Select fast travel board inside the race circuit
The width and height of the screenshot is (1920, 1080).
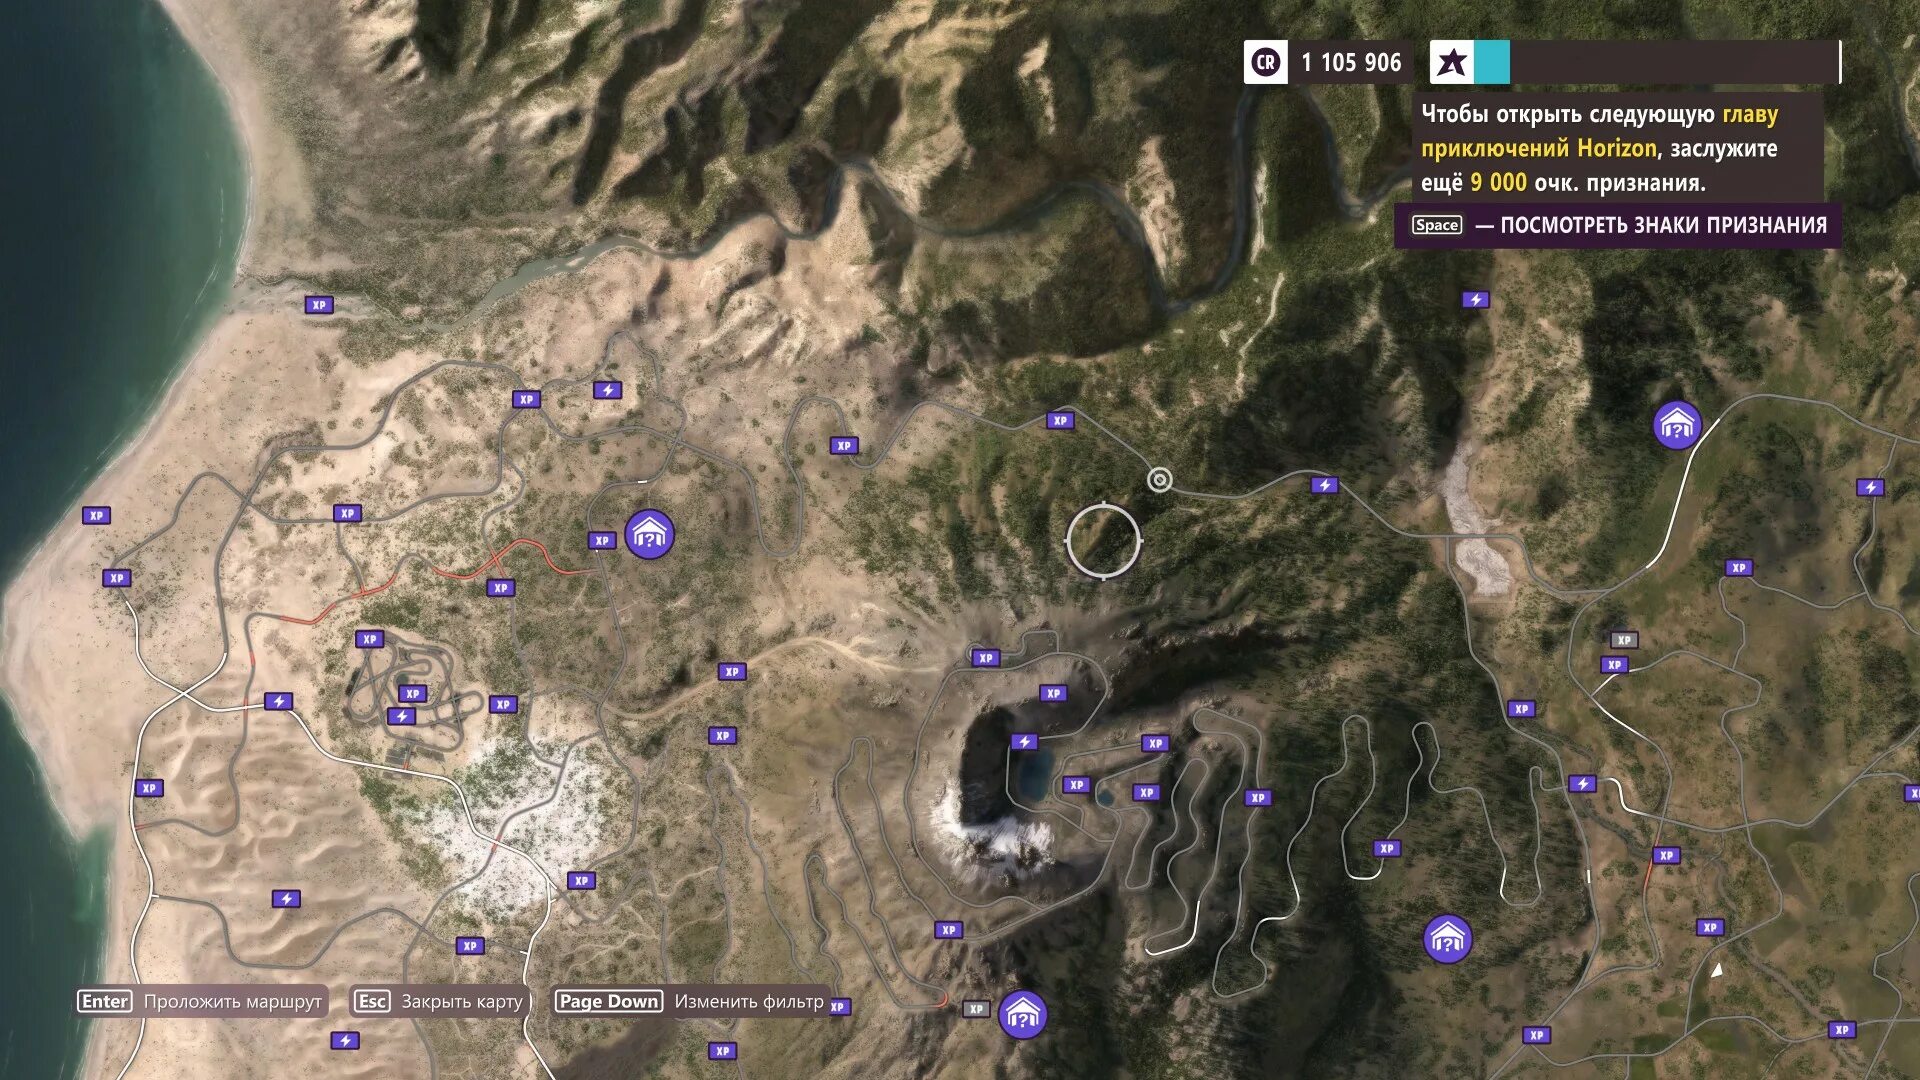[401, 716]
